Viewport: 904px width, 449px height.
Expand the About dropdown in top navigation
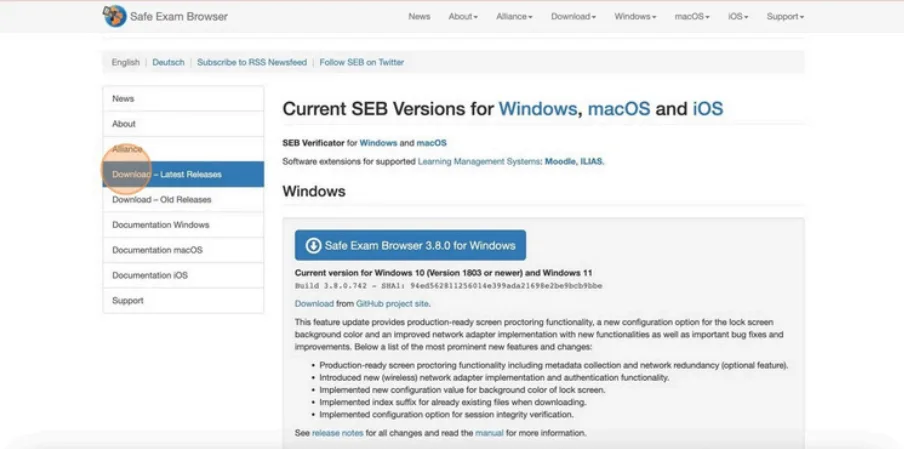(x=463, y=17)
